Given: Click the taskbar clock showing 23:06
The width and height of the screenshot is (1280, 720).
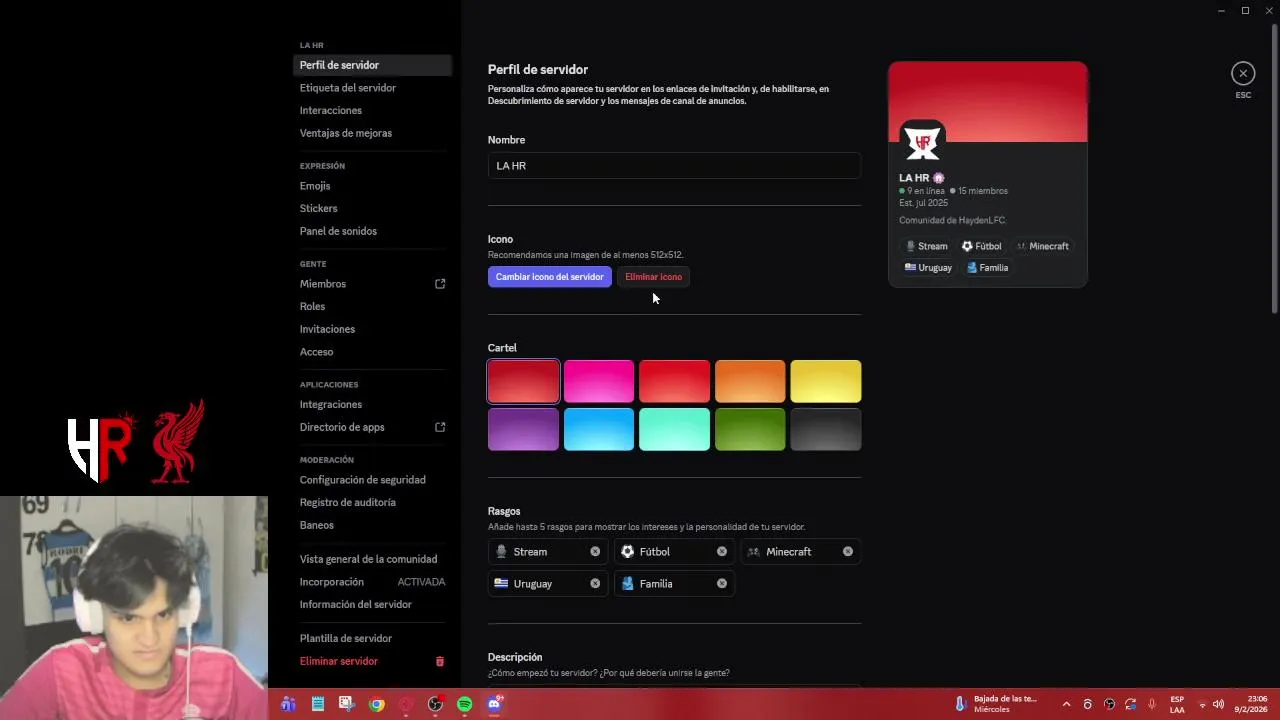Looking at the screenshot, I should pyautogui.click(x=1250, y=704).
